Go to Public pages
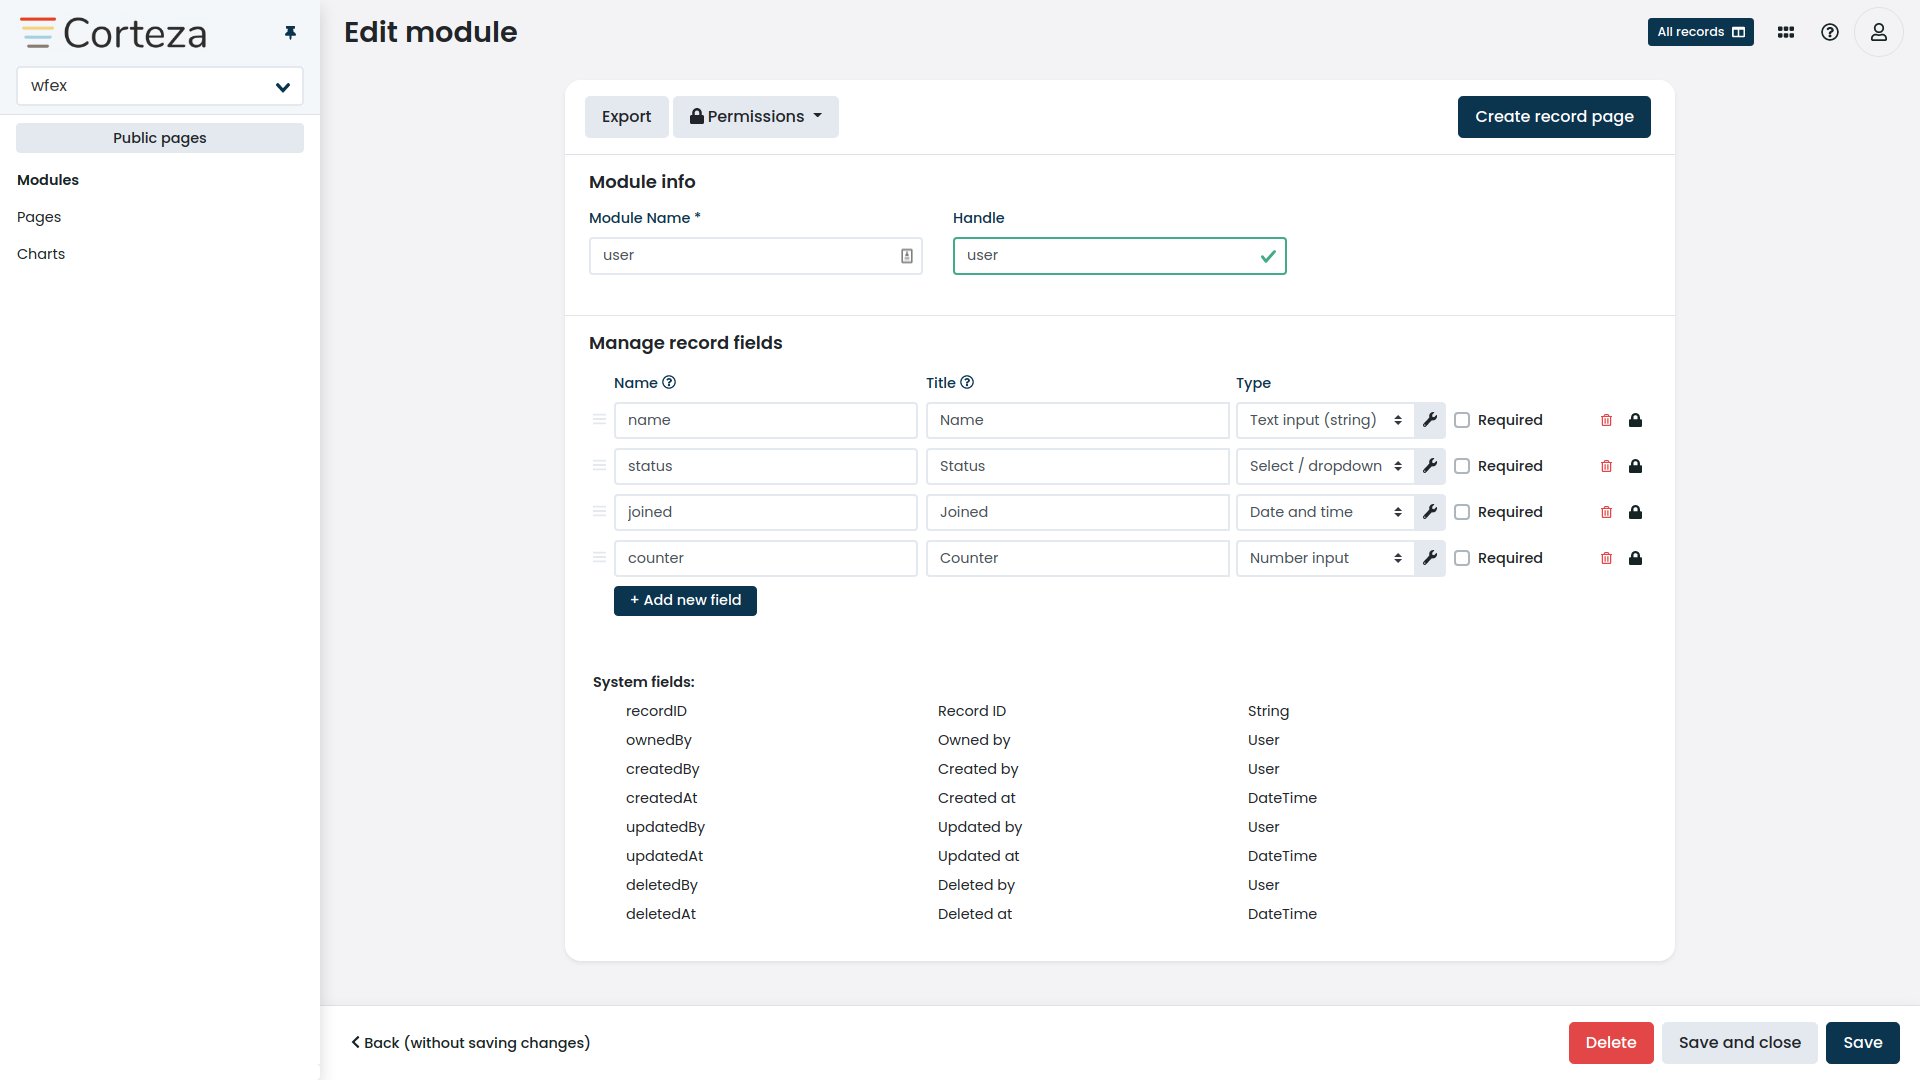The height and width of the screenshot is (1080, 1920). [x=160, y=138]
